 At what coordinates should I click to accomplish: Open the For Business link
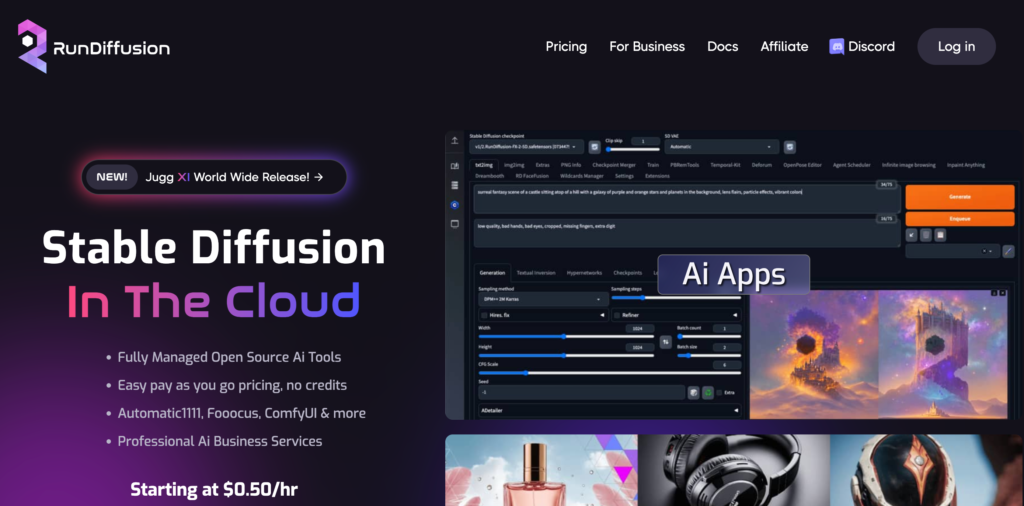[647, 46]
